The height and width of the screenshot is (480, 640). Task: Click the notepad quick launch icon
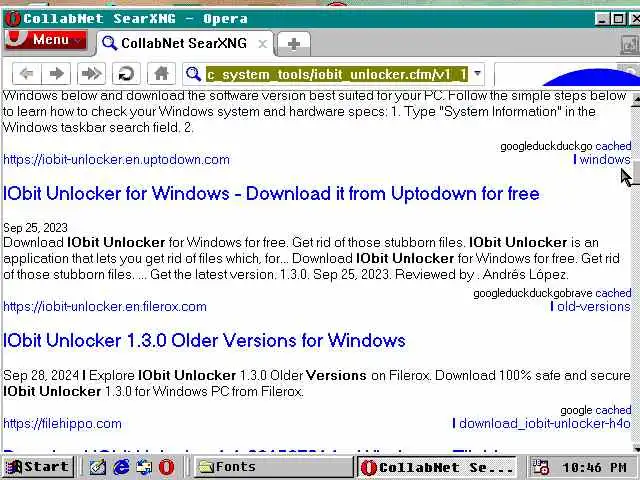pyautogui.click(x=98, y=467)
